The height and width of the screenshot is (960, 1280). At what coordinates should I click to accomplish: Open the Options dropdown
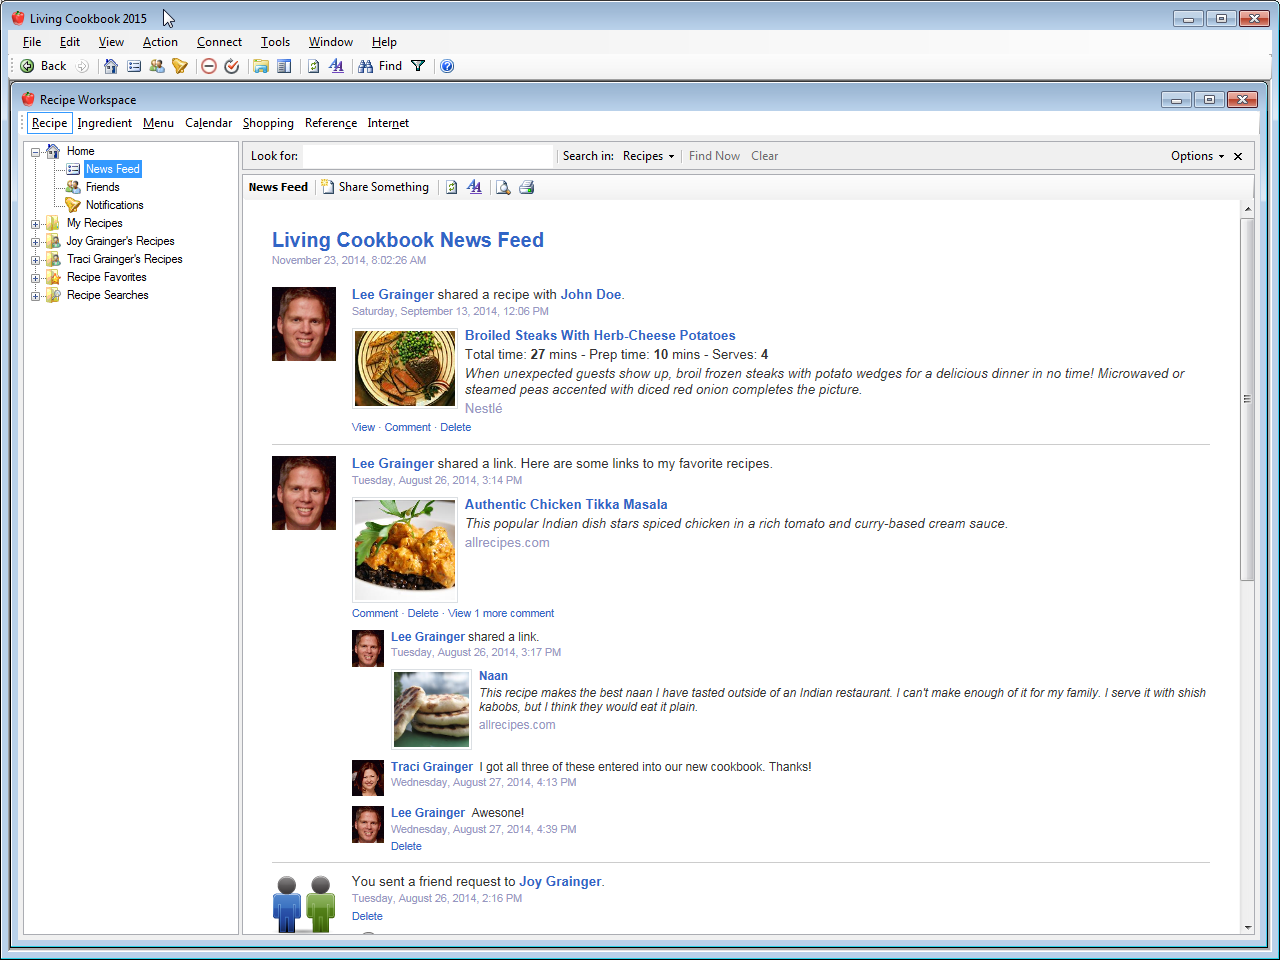(1197, 156)
